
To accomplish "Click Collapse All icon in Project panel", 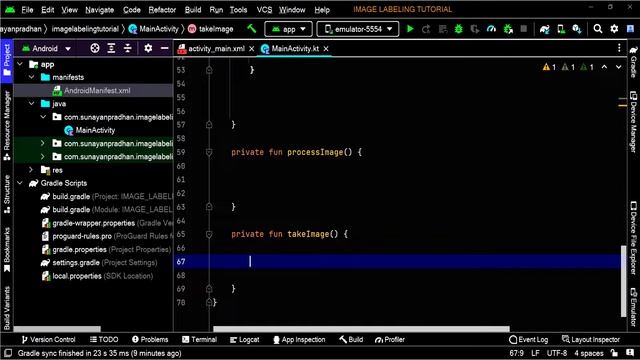I will [x=128, y=49].
